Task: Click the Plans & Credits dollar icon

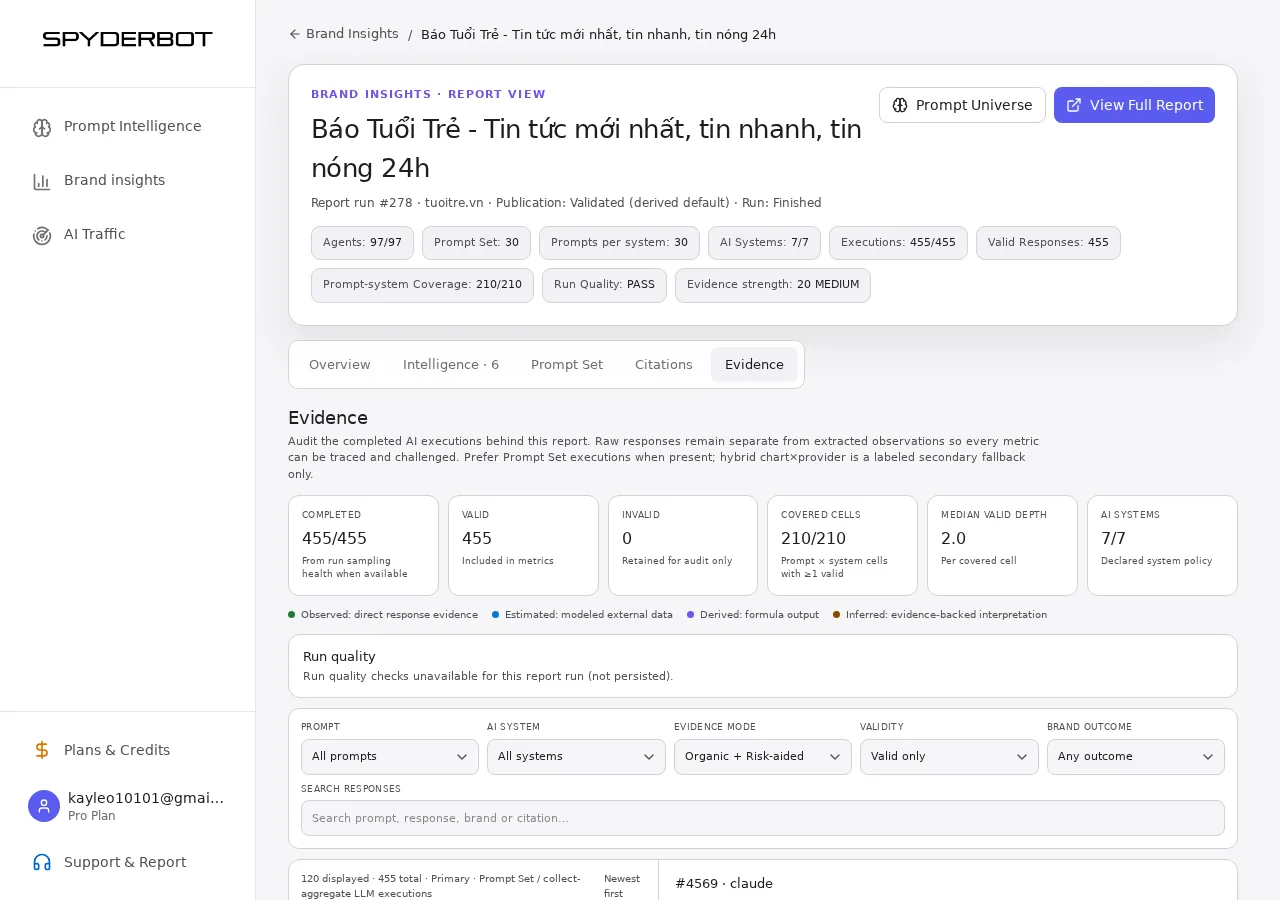Action: coord(42,750)
